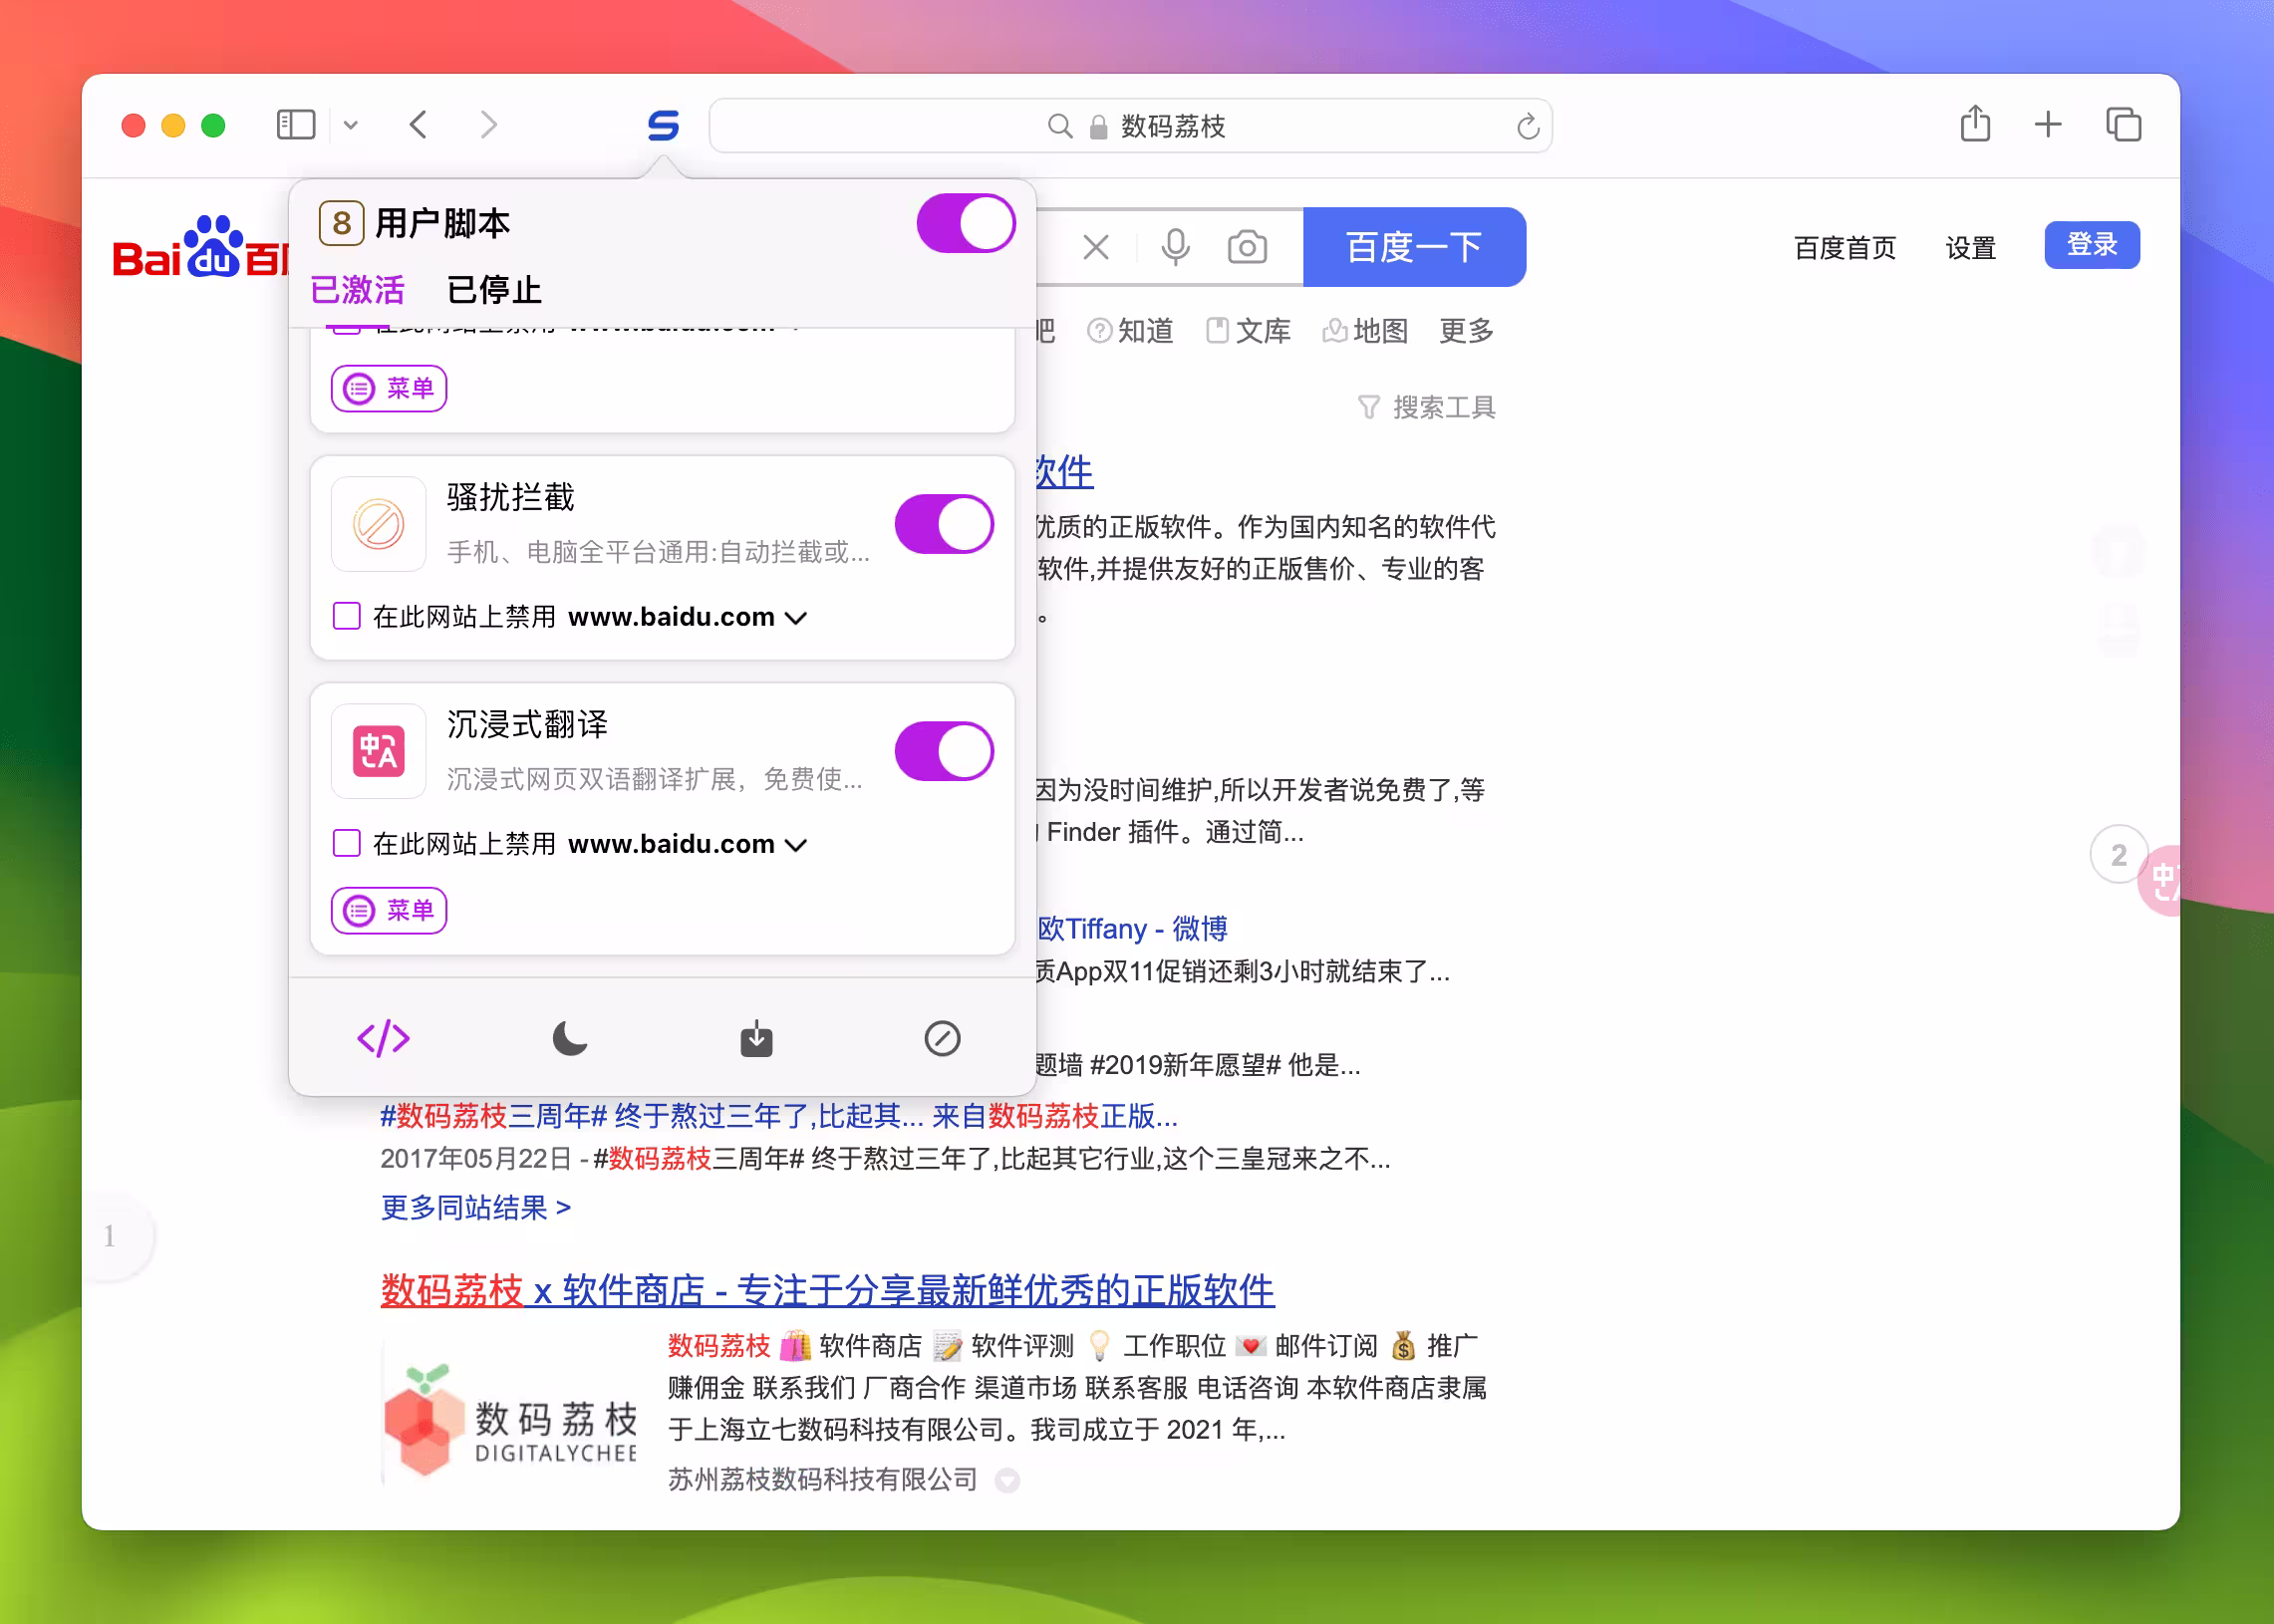Expand www.baidu.com dropdown under 沉浸式翻译
Viewport: 2274px width, 1624px height.
tap(795, 845)
